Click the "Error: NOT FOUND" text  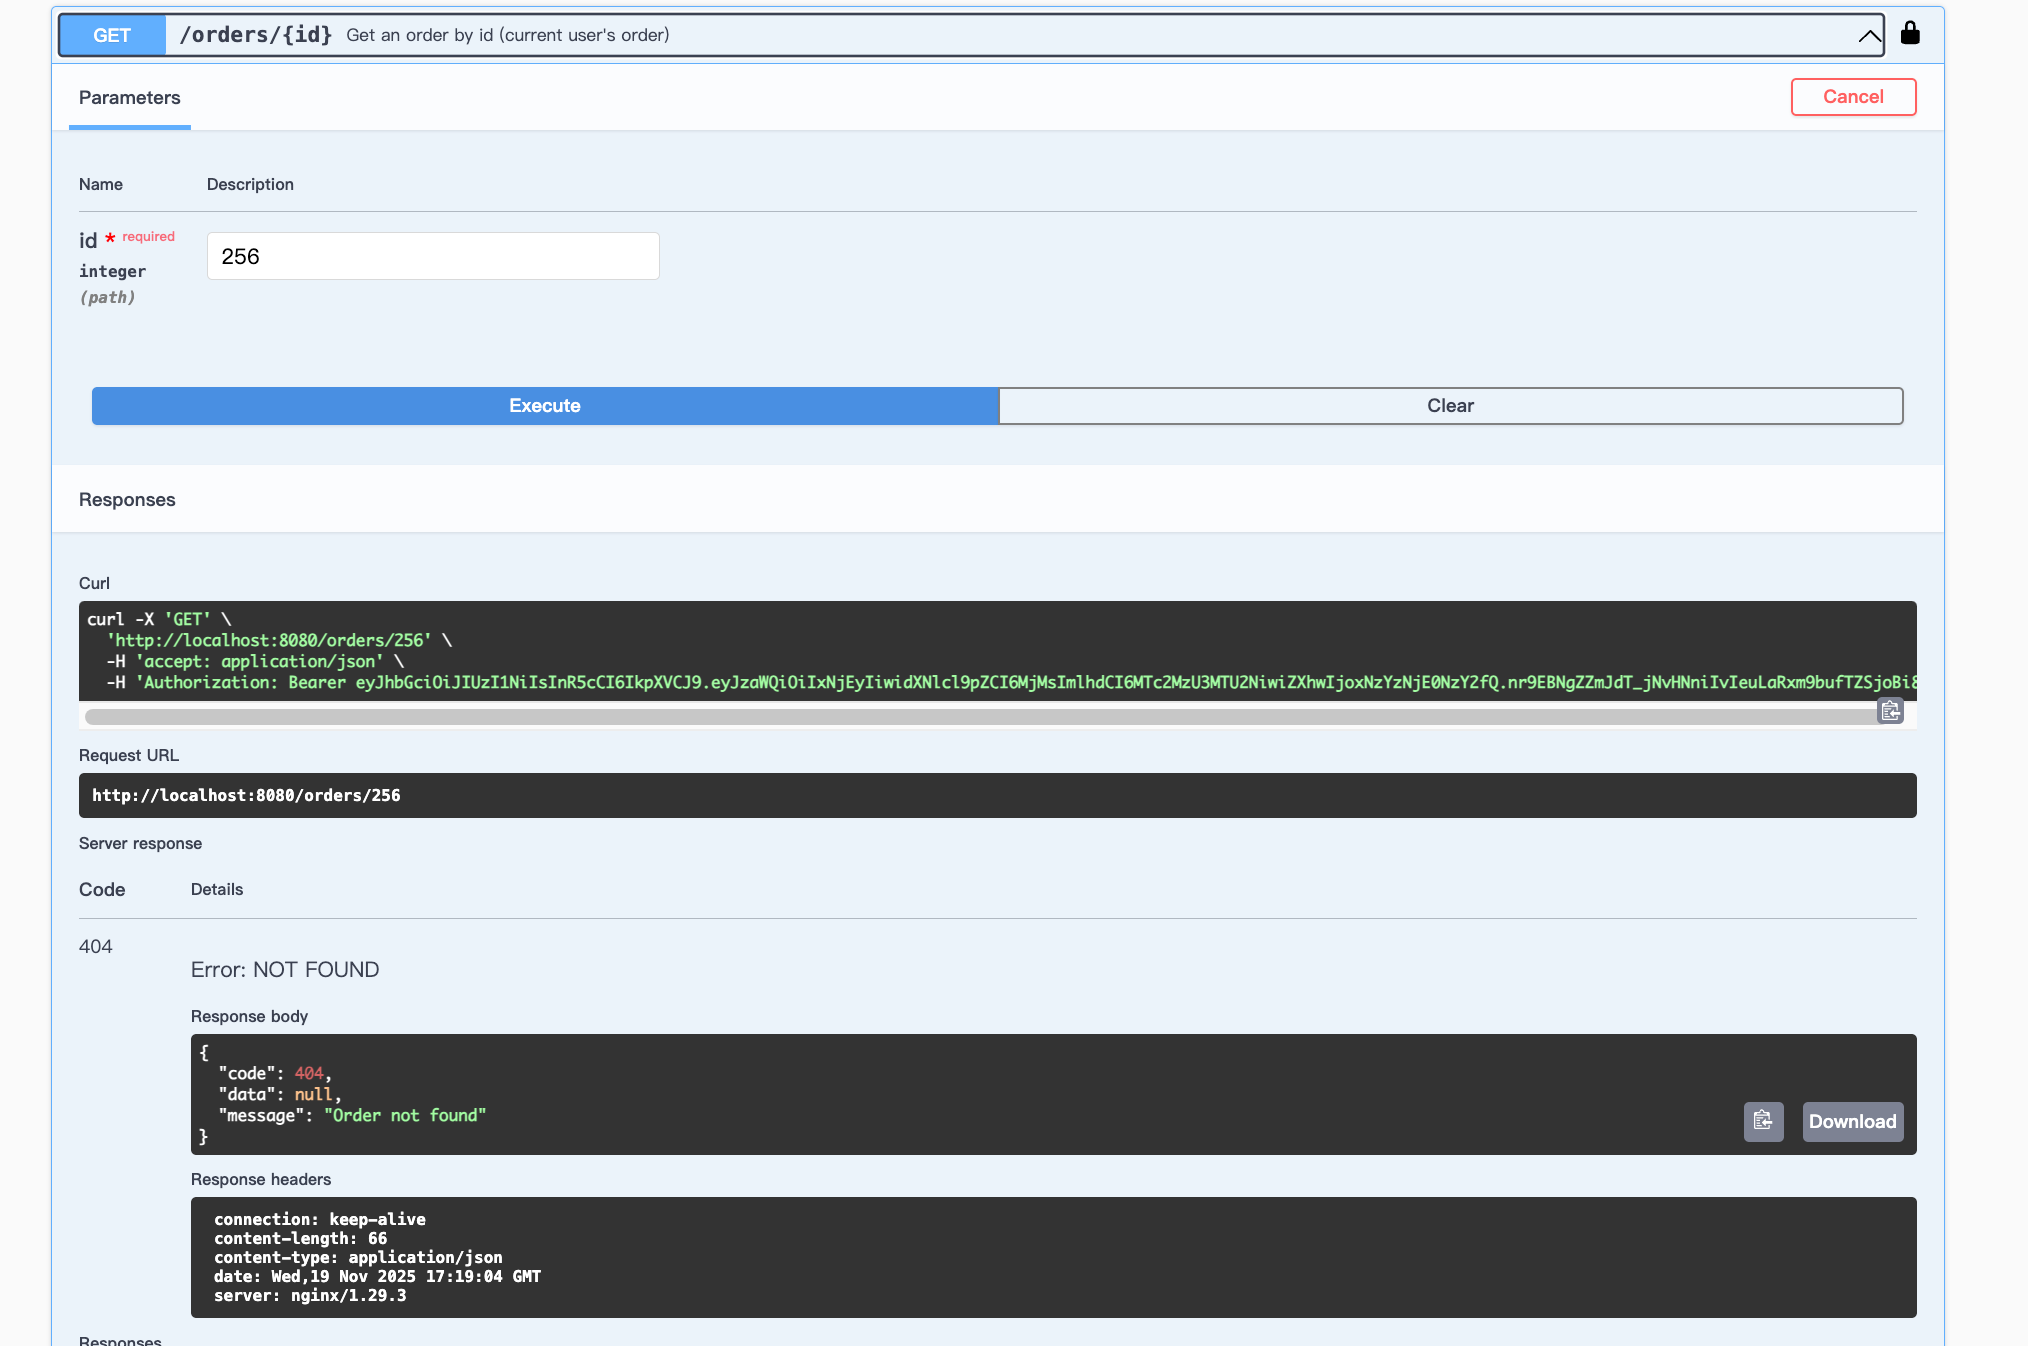pyautogui.click(x=285, y=970)
